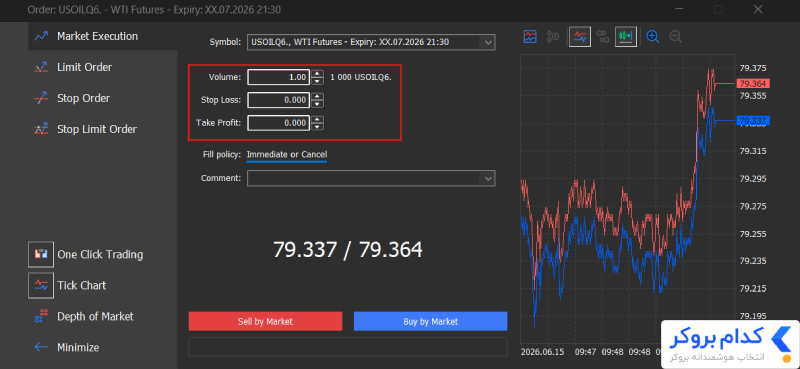The height and width of the screenshot is (369, 800).
Task: Maximize the order window
Action: click(718, 9)
